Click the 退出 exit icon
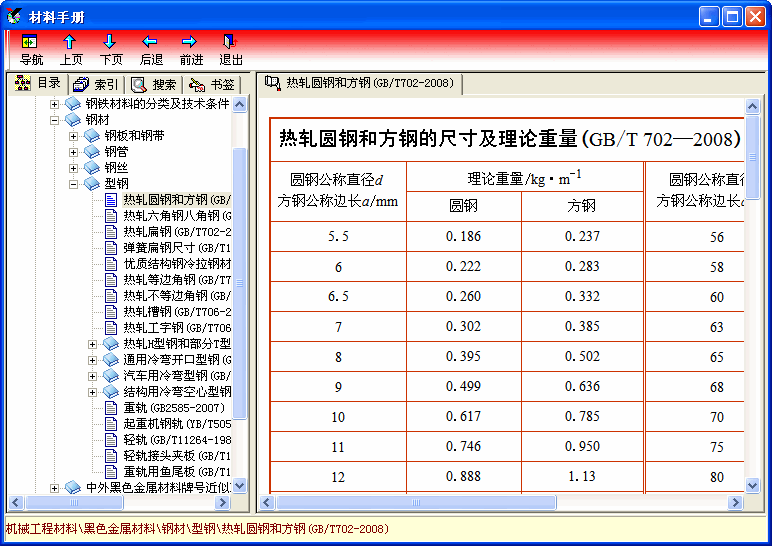Image resolution: width=772 pixels, height=546 pixels. tap(231, 49)
